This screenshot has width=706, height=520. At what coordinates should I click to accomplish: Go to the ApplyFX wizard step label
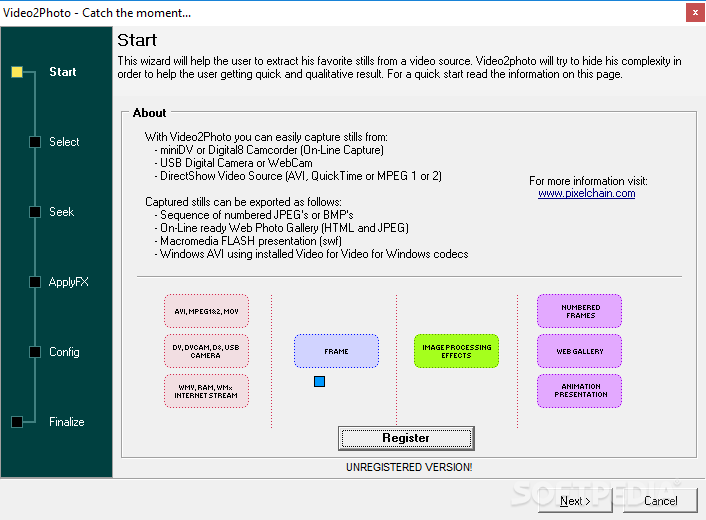[68, 282]
